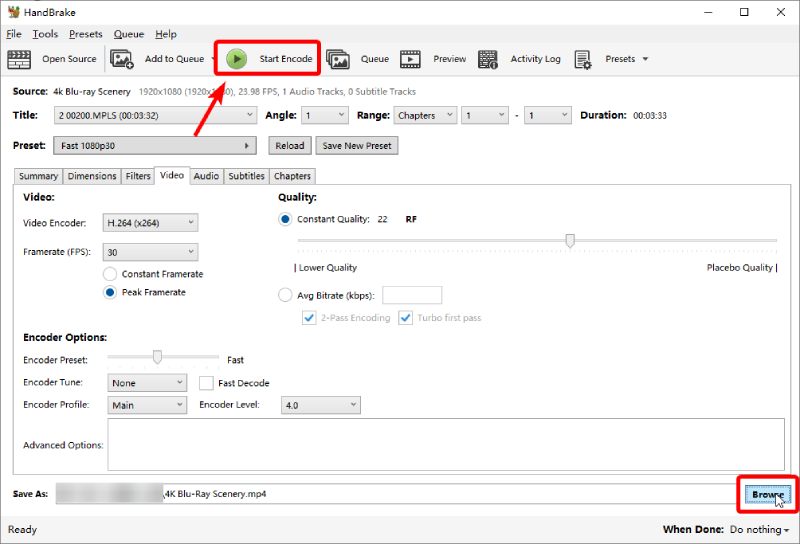Switch to the Subtitles tab

pyautogui.click(x=246, y=176)
